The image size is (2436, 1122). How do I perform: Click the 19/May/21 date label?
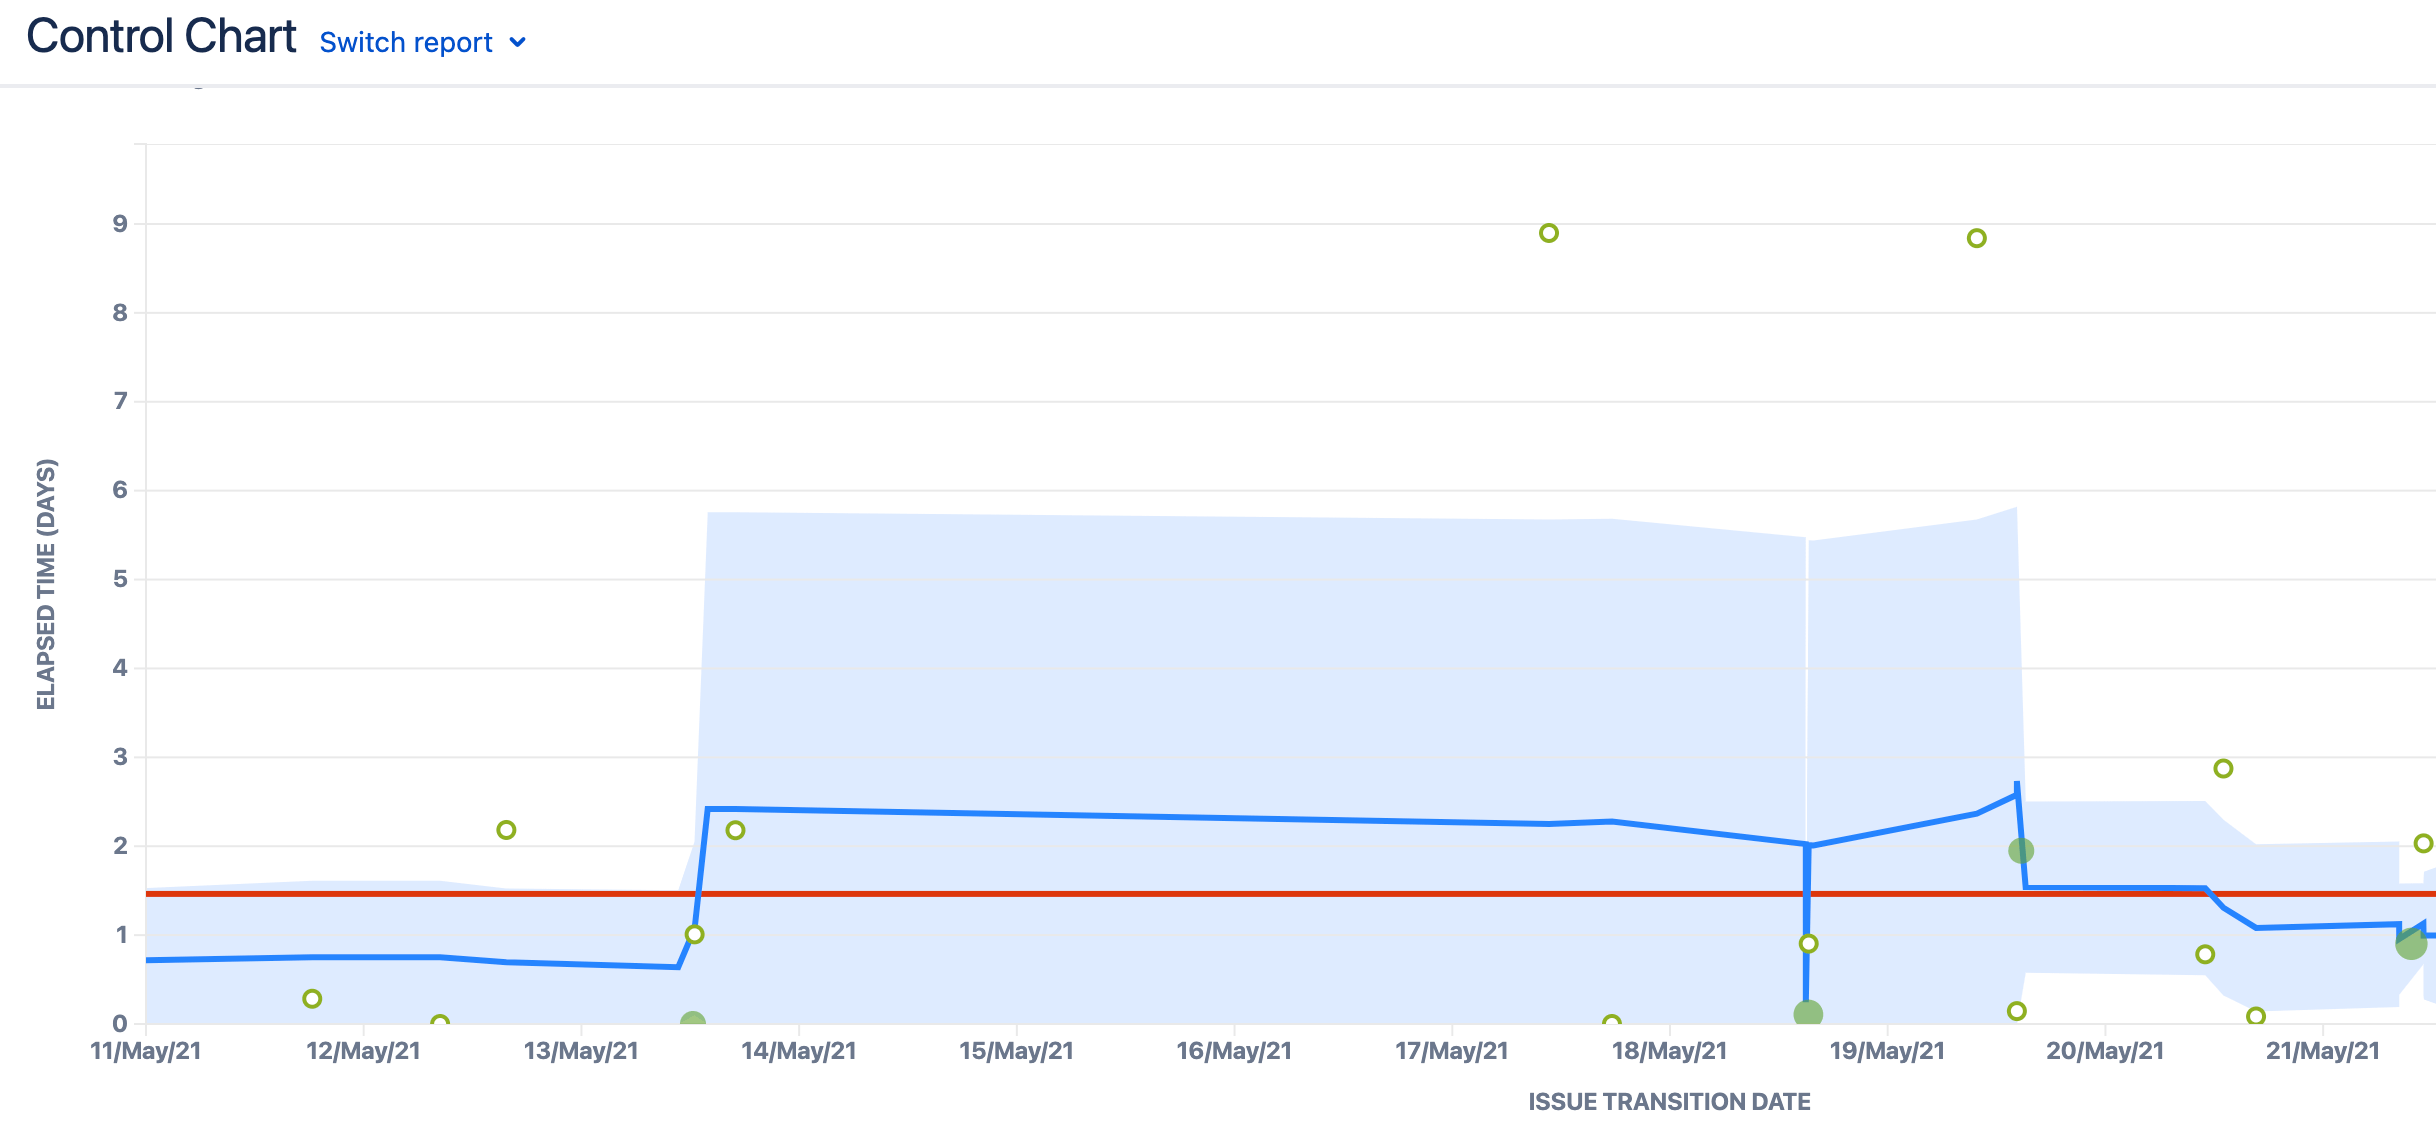(1887, 1051)
